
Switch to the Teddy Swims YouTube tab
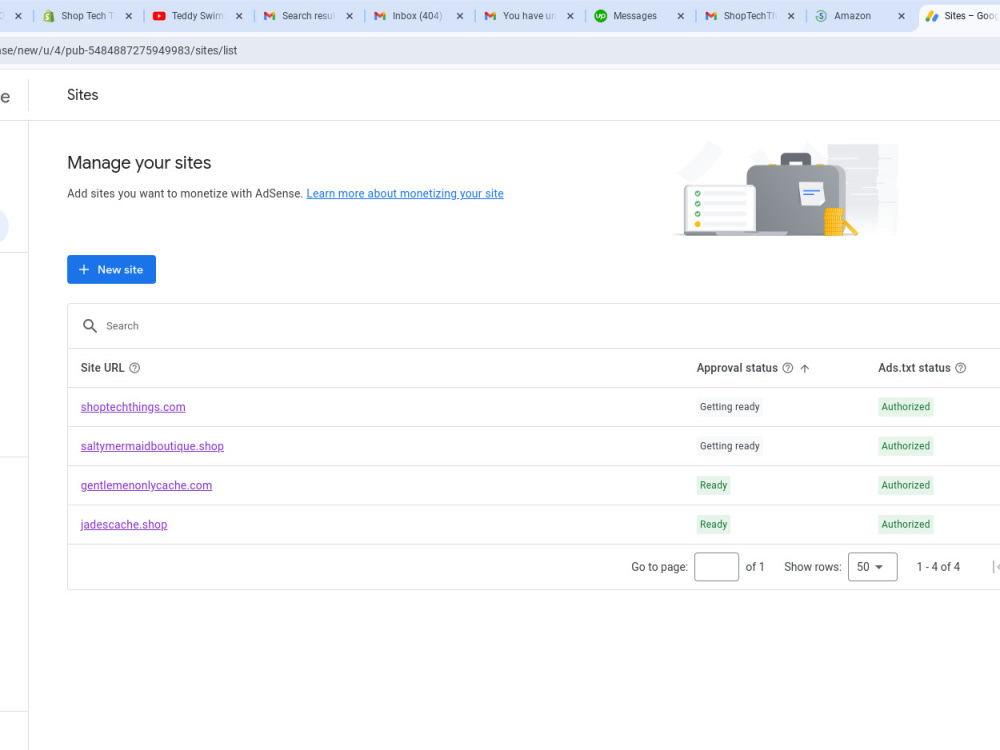pos(198,16)
